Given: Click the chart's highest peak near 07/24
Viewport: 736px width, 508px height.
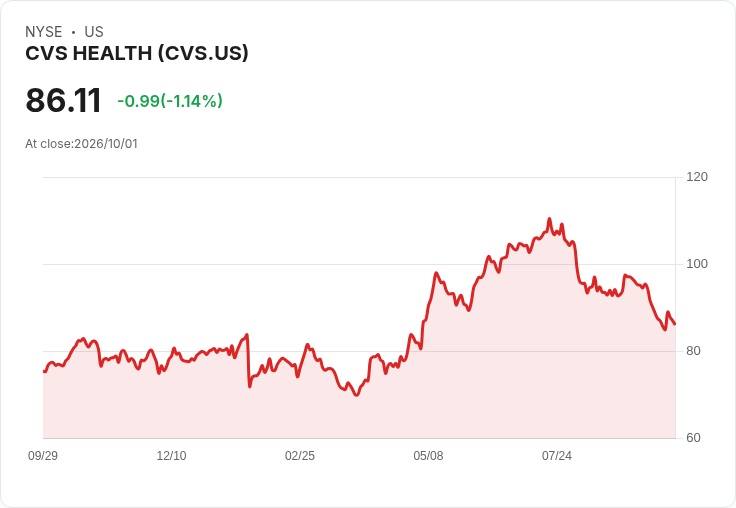Looking at the screenshot, I should pyautogui.click(x=549, y=219).
